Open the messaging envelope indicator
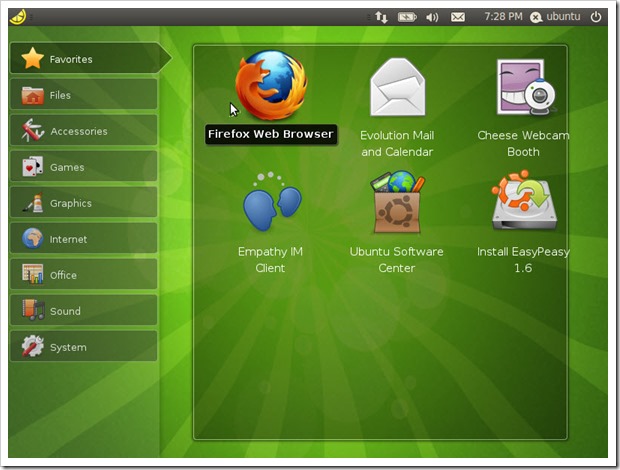 pyautogui.click(x=458, y=17)
